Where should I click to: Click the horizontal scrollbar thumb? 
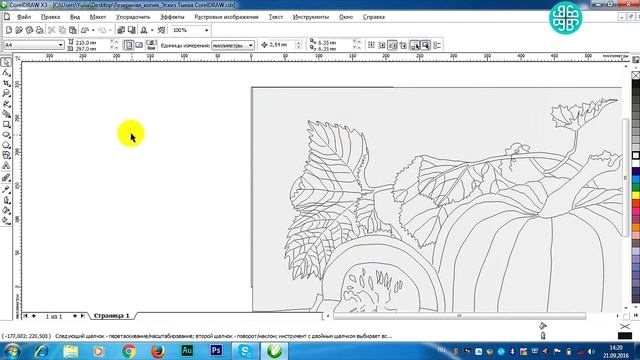pos(459,316)
